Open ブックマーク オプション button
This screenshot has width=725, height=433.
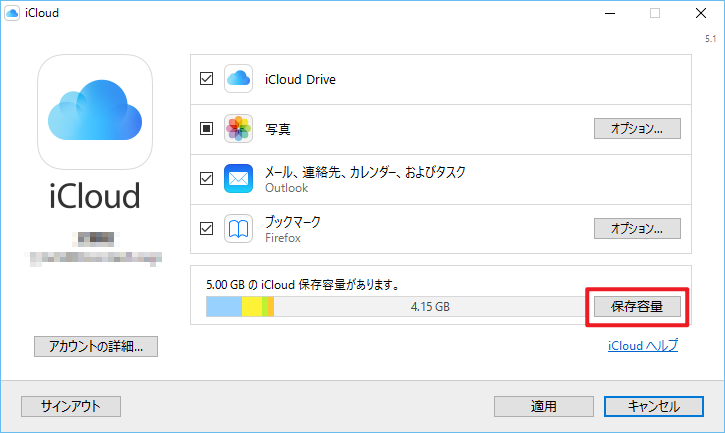pos(637,228)
